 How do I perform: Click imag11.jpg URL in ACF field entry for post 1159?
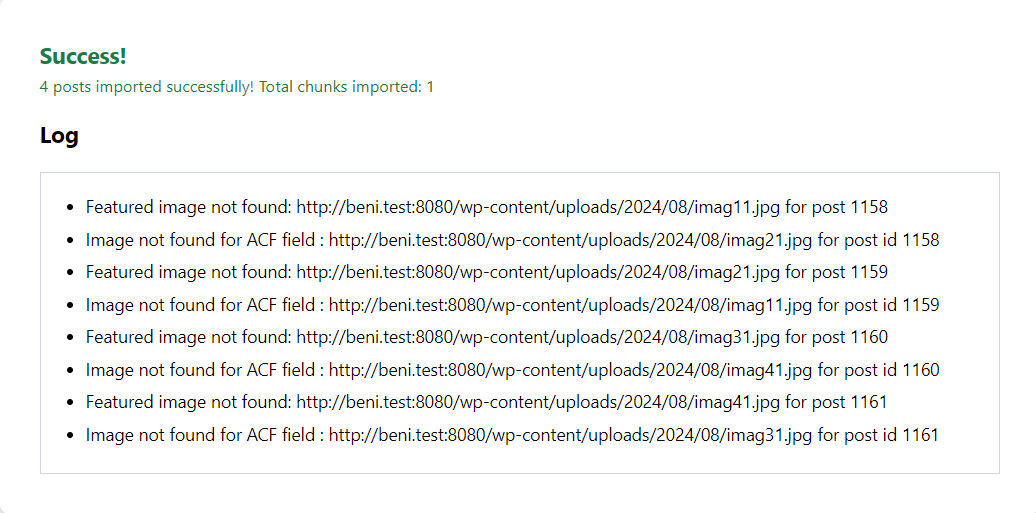click(570, 305)
